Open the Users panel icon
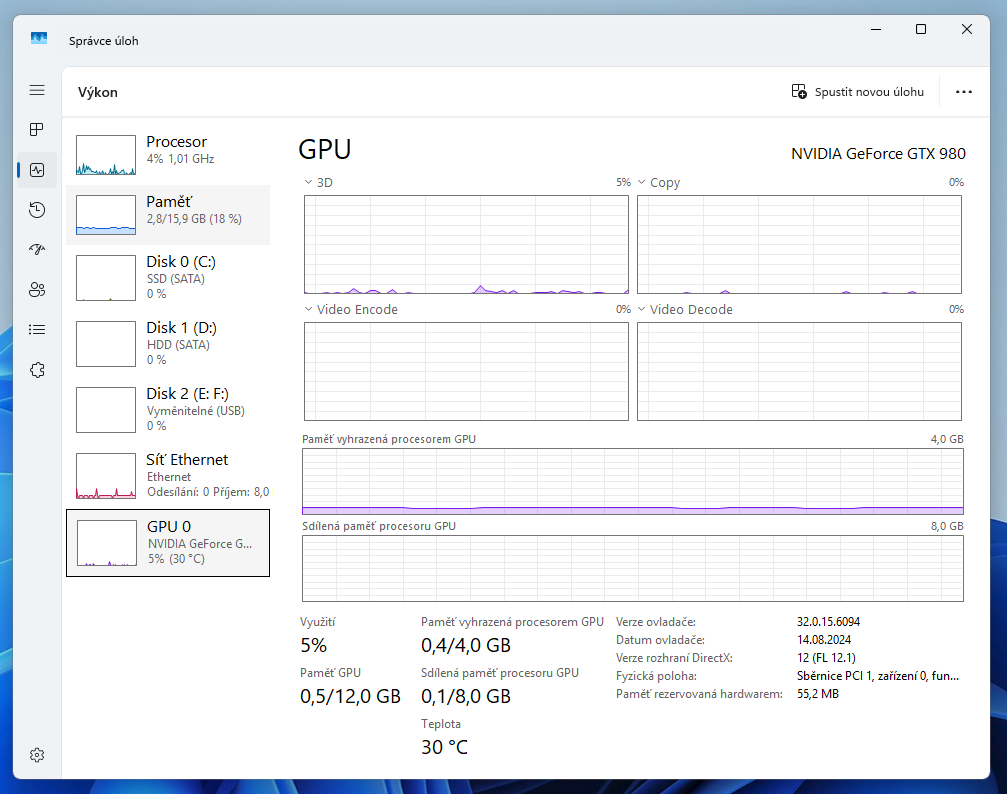 click(36, 290)
